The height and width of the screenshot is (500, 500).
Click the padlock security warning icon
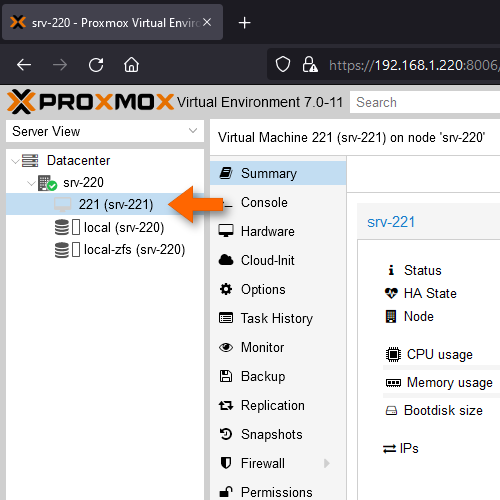point(310,64)
